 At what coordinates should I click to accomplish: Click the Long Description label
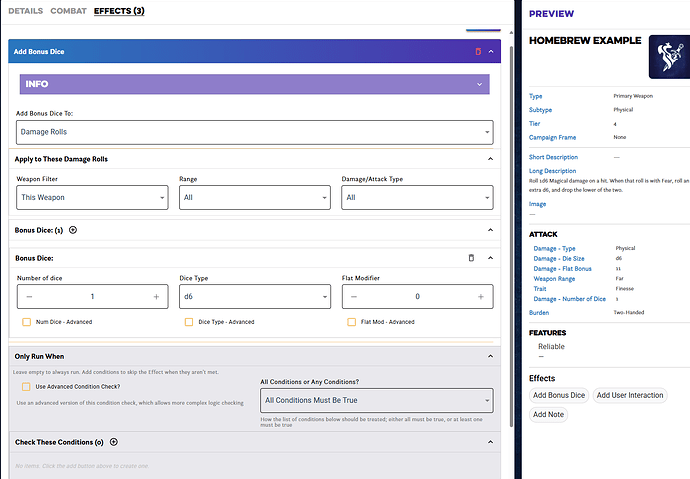point(552,171)
